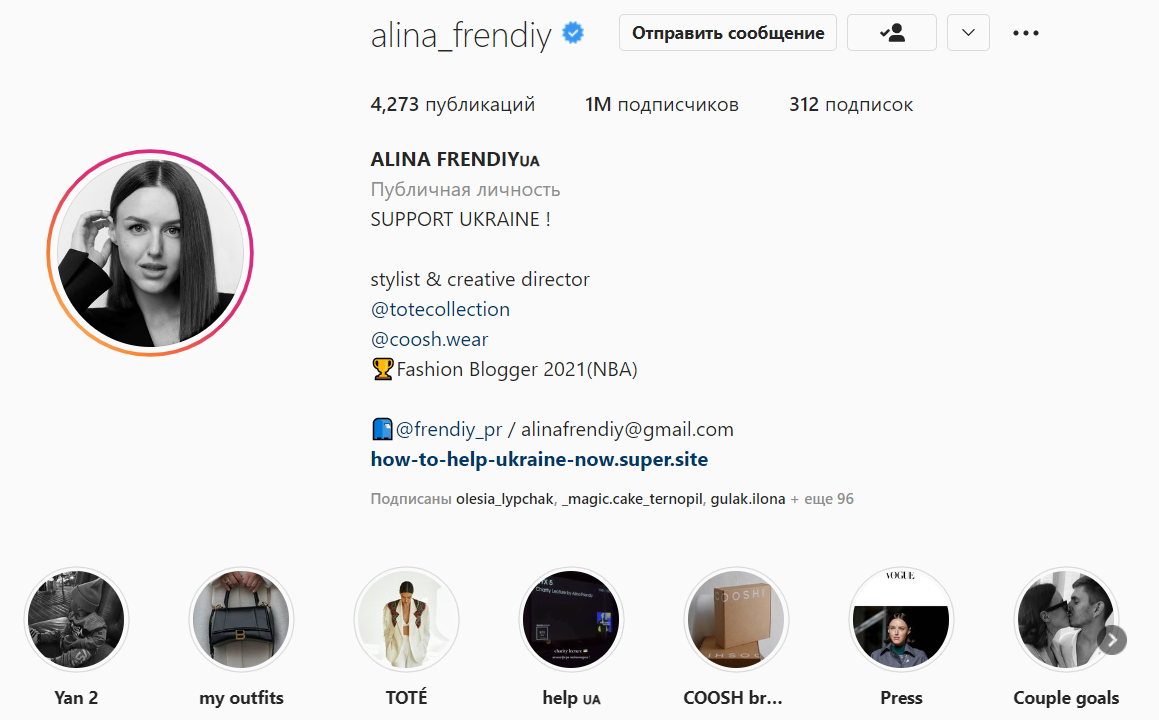Open the three-dots more options menu
The width and height of the screenshot is (1159, 720).
click(1025, 33)
